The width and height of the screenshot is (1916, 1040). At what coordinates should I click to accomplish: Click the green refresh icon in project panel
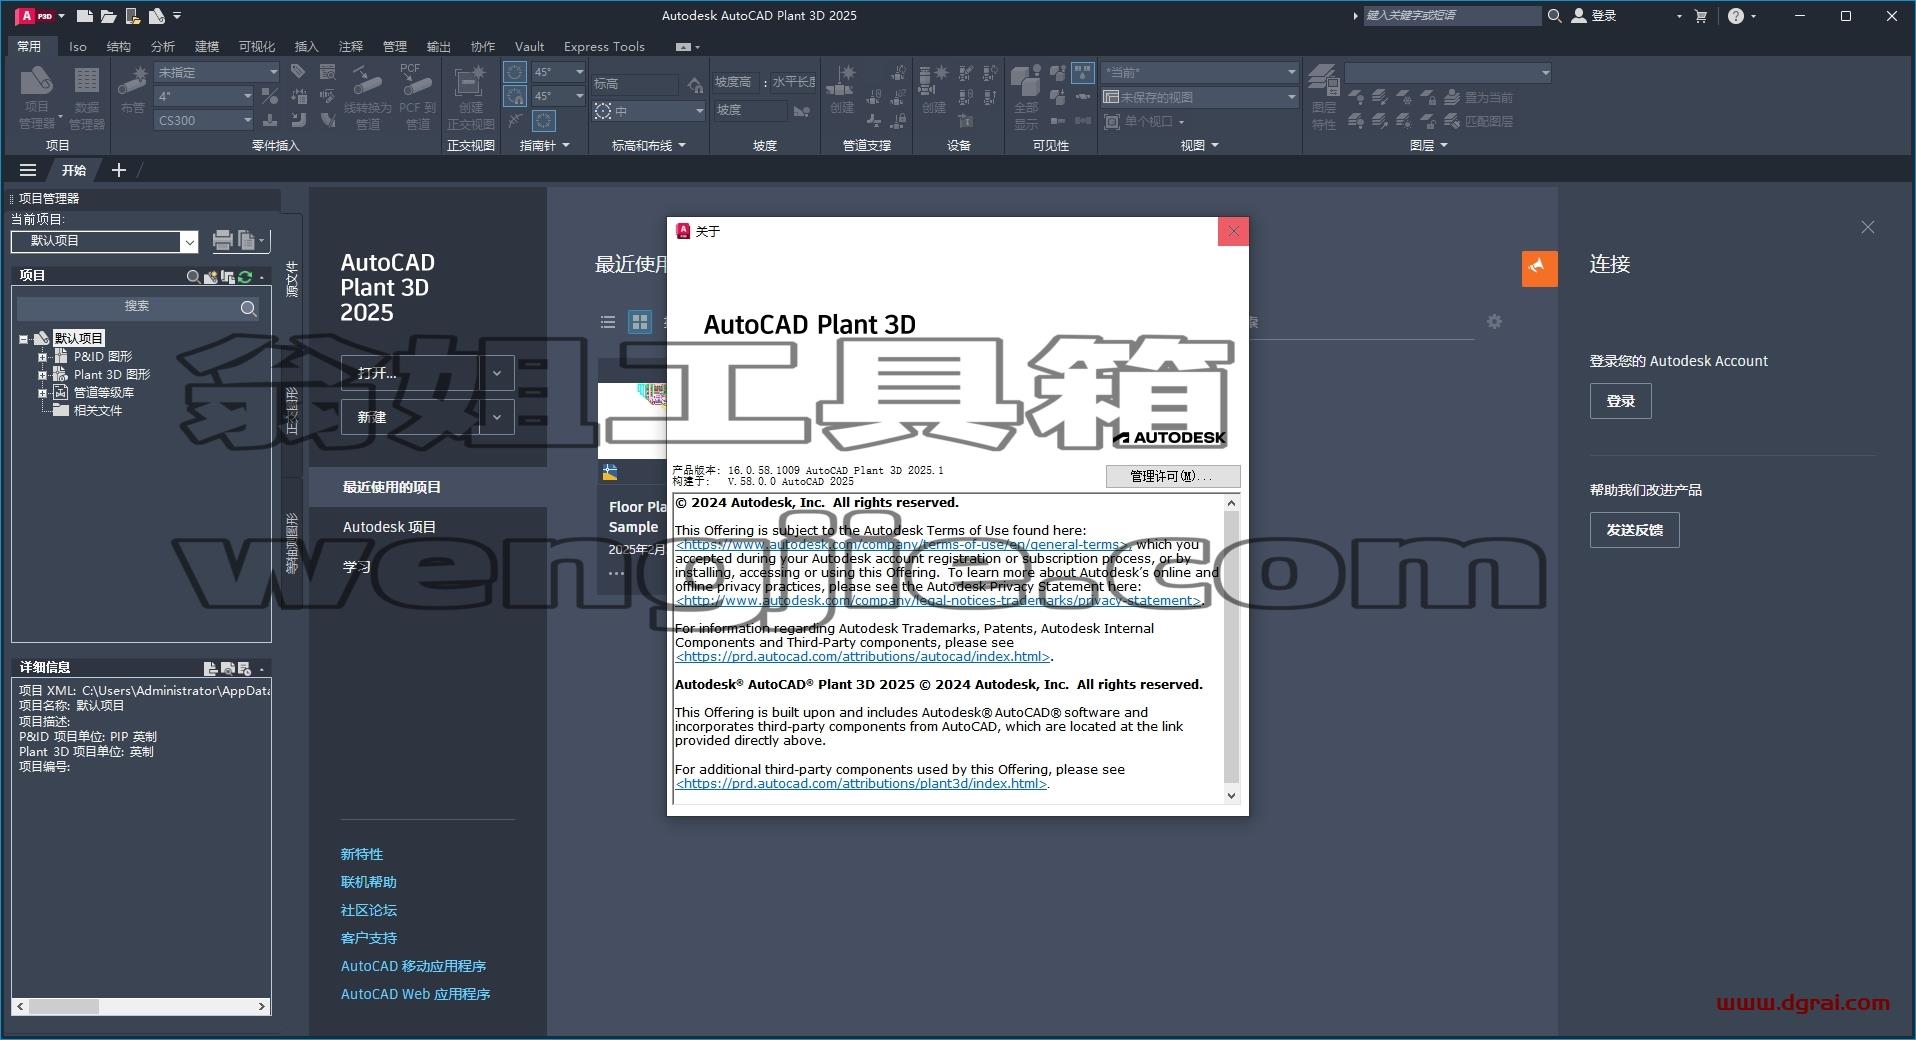coord(245,276)
